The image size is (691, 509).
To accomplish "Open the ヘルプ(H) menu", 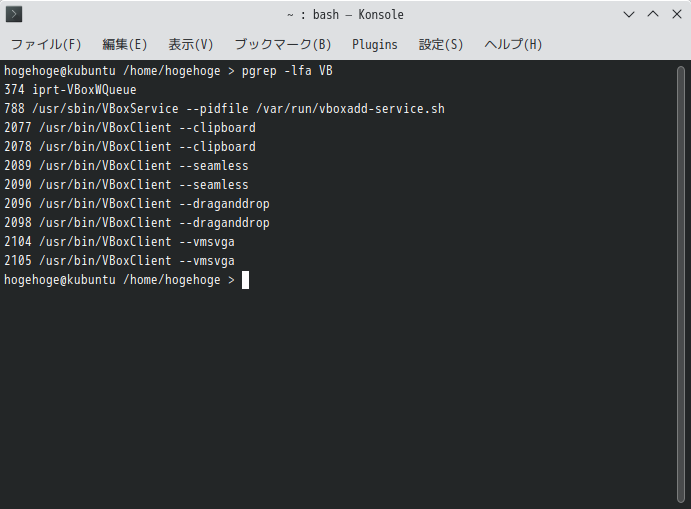I will click(x=513, y=45).
